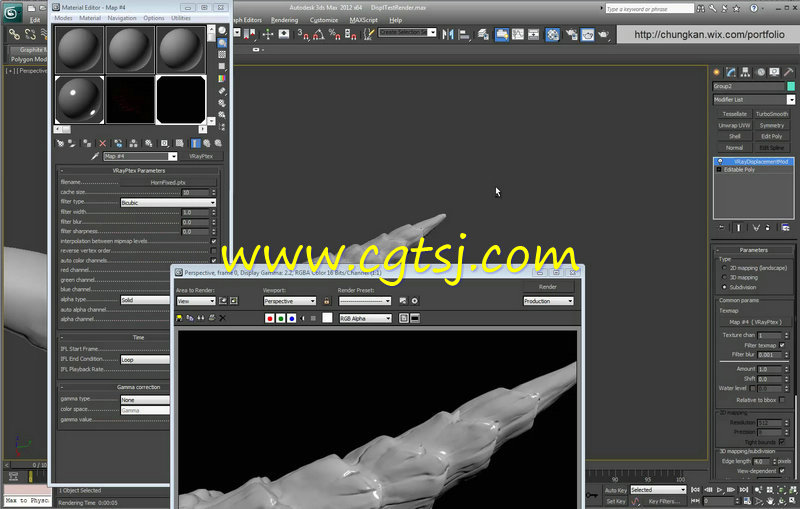Open the Rendered Frame Window toolbar icon

pos(588,34)
